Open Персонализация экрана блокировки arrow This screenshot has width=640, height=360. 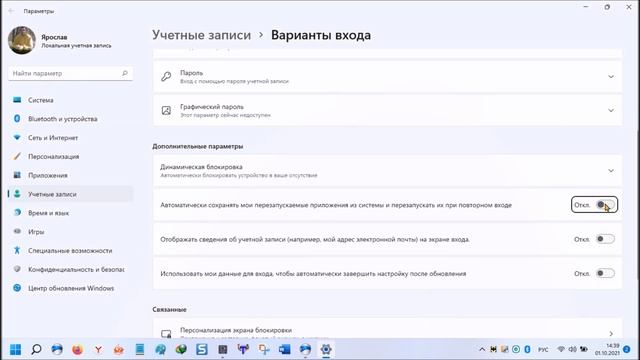point(611,333)
